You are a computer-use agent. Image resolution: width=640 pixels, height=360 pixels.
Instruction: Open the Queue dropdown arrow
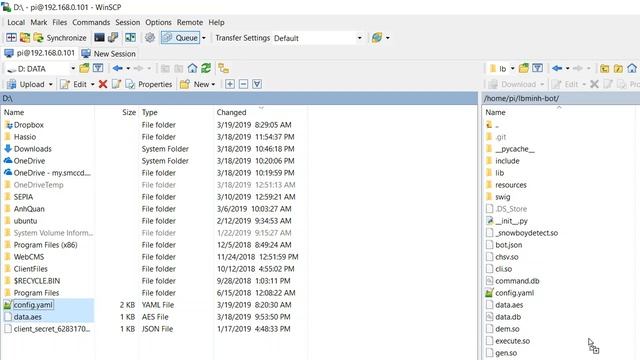(204, 38)
